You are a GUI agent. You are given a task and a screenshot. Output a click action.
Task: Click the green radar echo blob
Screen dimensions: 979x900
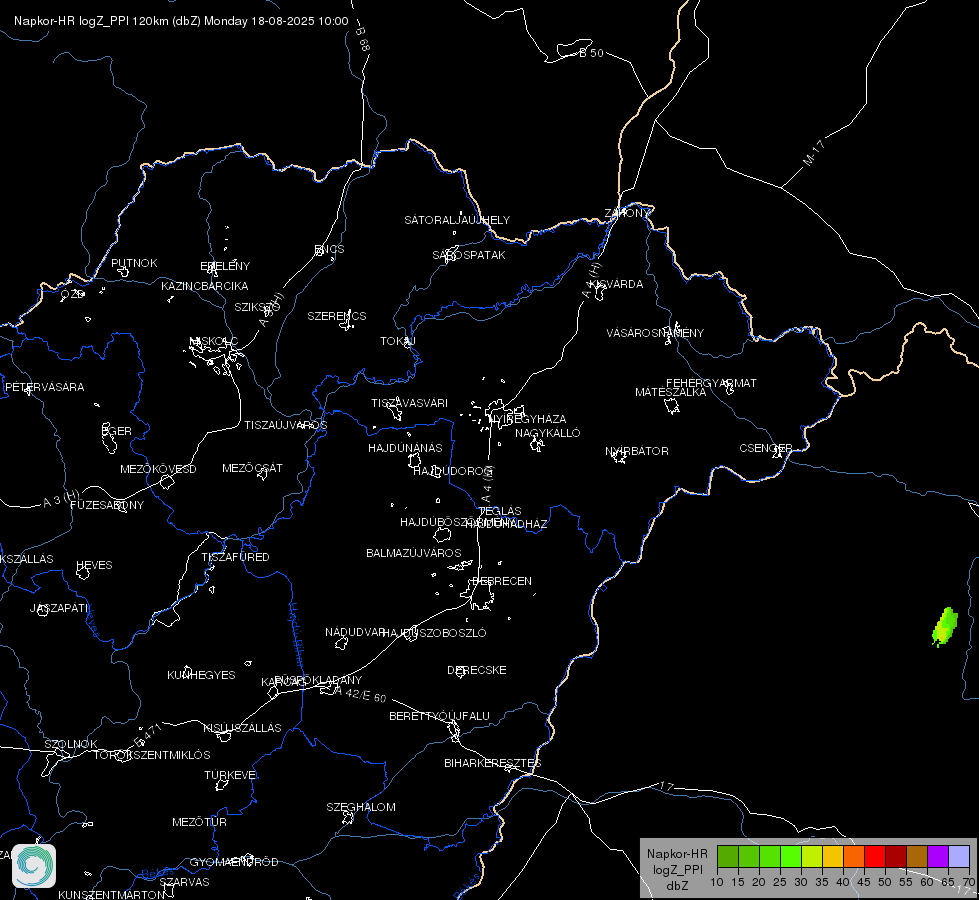click(945, 626)
